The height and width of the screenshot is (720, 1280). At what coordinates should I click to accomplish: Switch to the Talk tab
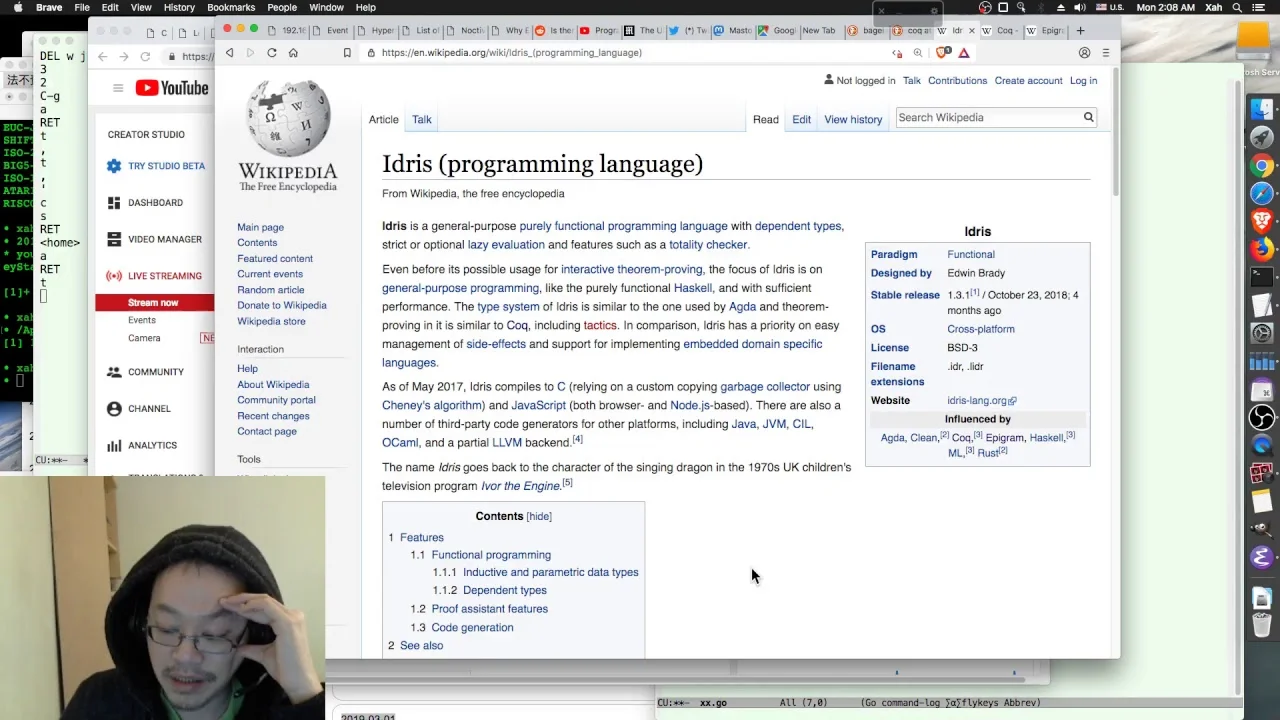pyautogui.click(x=422, y=119)
